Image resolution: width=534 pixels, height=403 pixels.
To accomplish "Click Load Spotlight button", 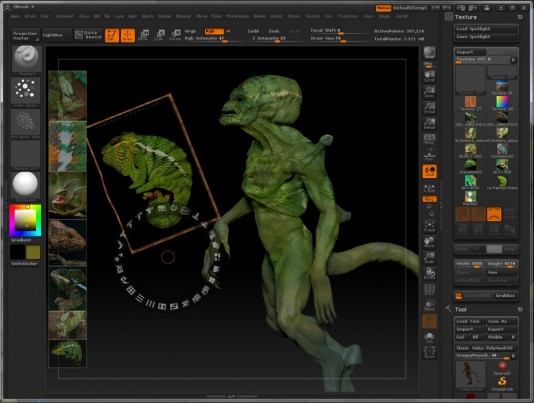I will [486, 29].
